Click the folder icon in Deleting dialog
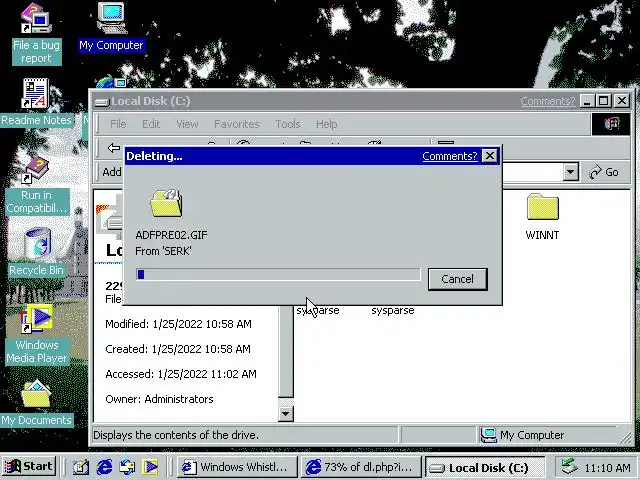The width and height of the screenshot is (640, 480). click(x=167, y=203)
